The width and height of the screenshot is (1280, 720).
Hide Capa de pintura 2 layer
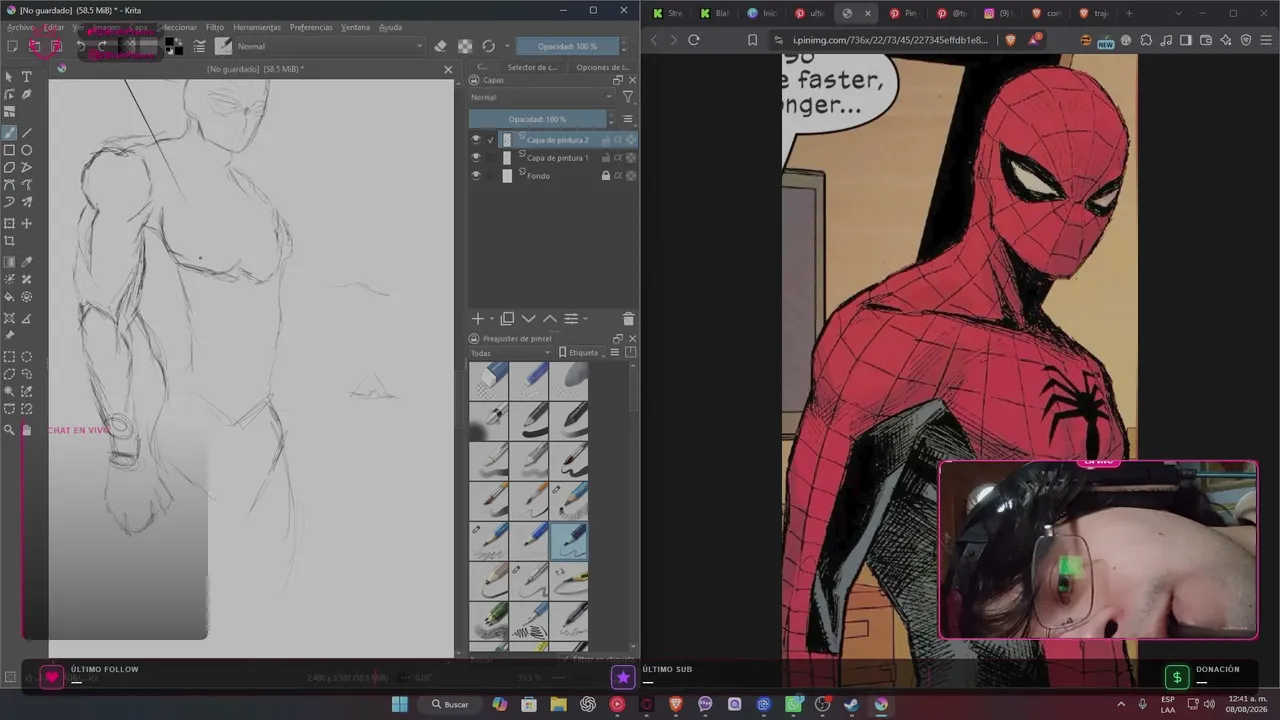[476, 140]
